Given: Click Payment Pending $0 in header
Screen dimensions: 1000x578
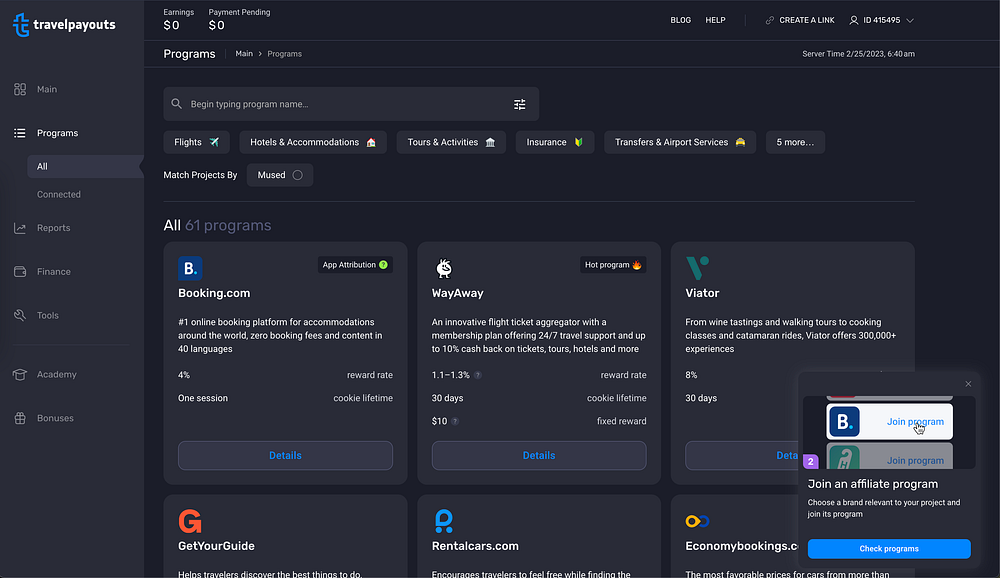Looking at the screenshot, I should pyautogui.click(x=239, y=20).
